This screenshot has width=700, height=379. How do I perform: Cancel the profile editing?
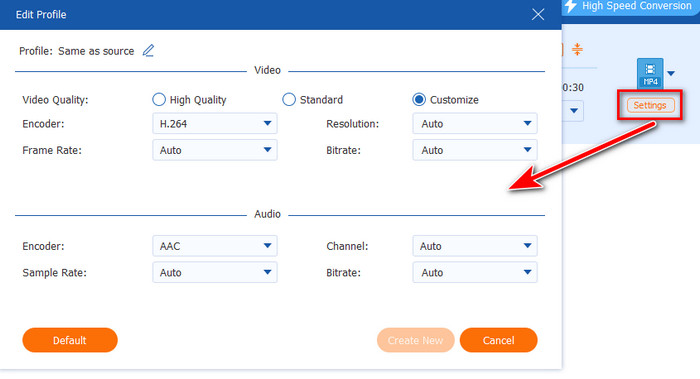(499, 340)
